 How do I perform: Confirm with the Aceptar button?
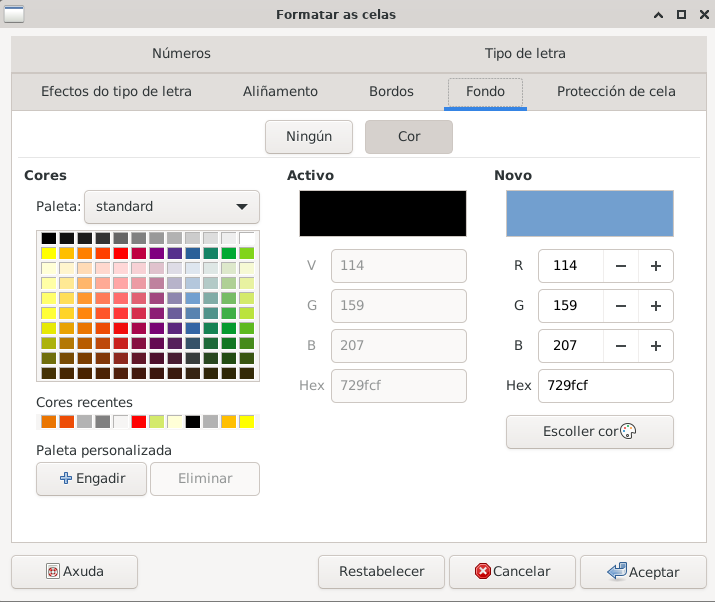click(x=643, y=571)
